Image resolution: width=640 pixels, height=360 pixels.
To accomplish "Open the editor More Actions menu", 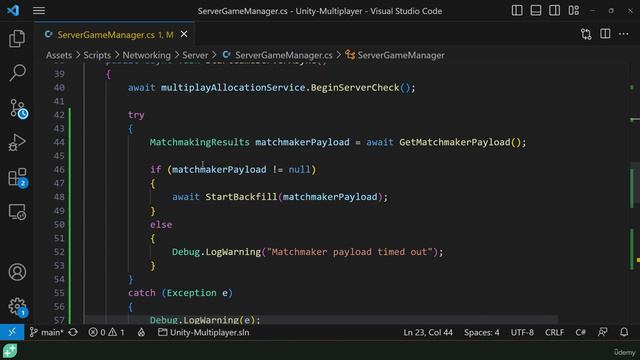I will pos(624,34).
